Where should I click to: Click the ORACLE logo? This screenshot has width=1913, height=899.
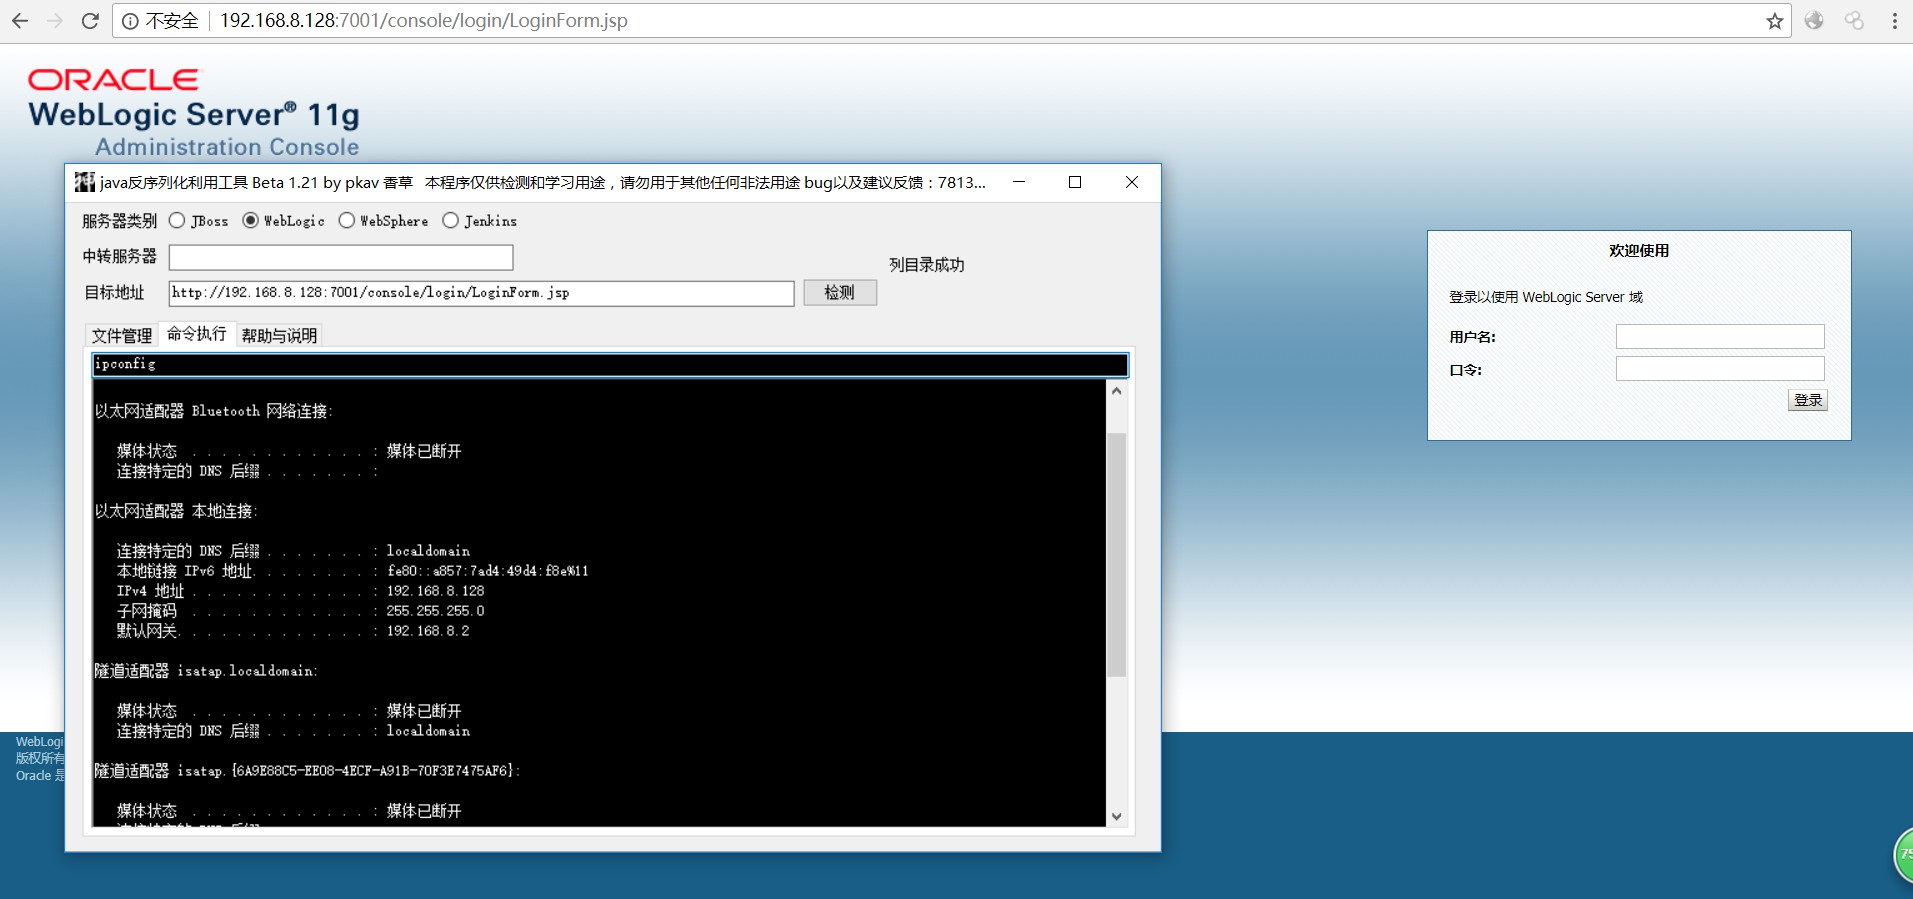tap(113, 80)
